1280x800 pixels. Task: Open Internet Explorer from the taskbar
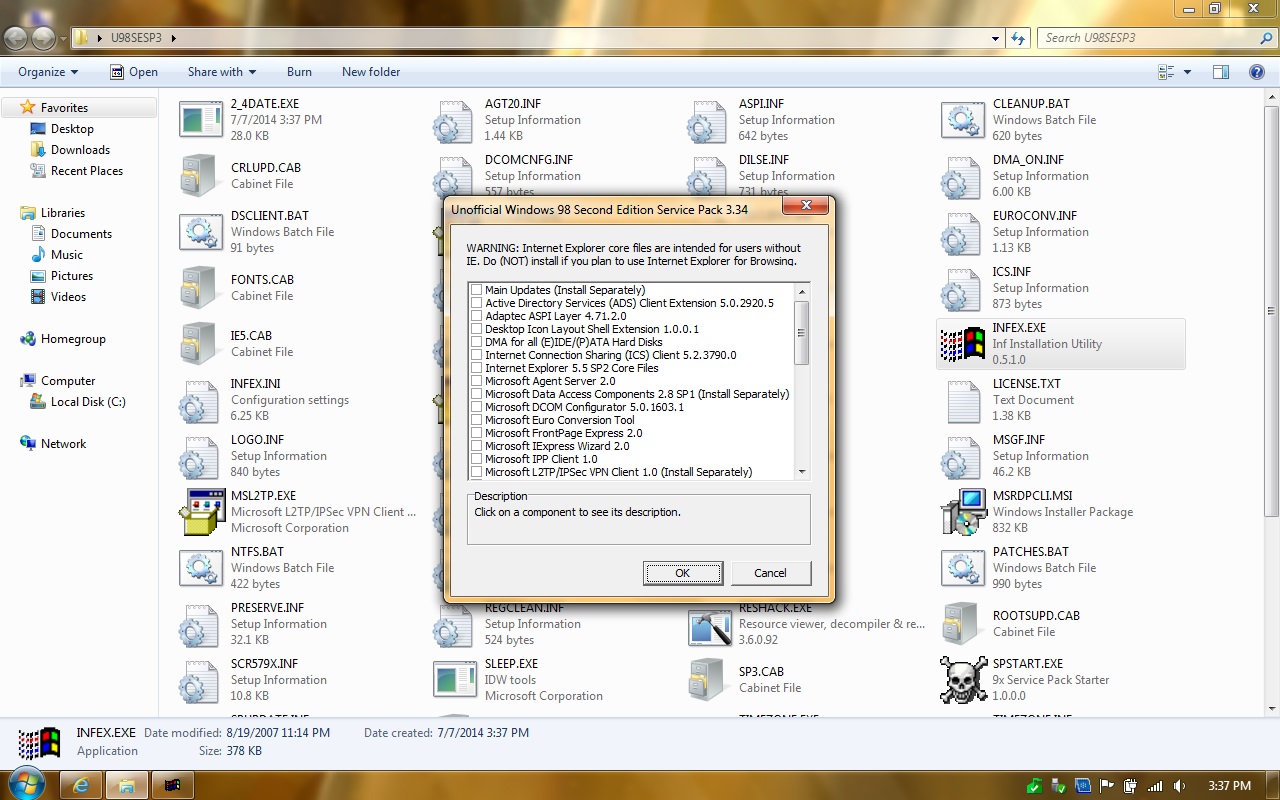82,785
